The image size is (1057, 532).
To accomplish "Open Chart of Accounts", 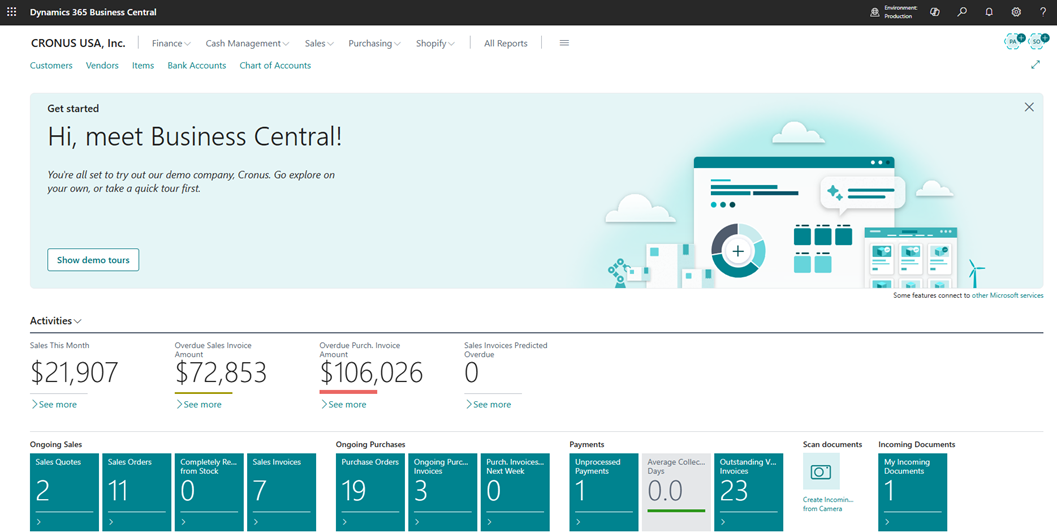I will pyautogui.click(x=275, y=65).
